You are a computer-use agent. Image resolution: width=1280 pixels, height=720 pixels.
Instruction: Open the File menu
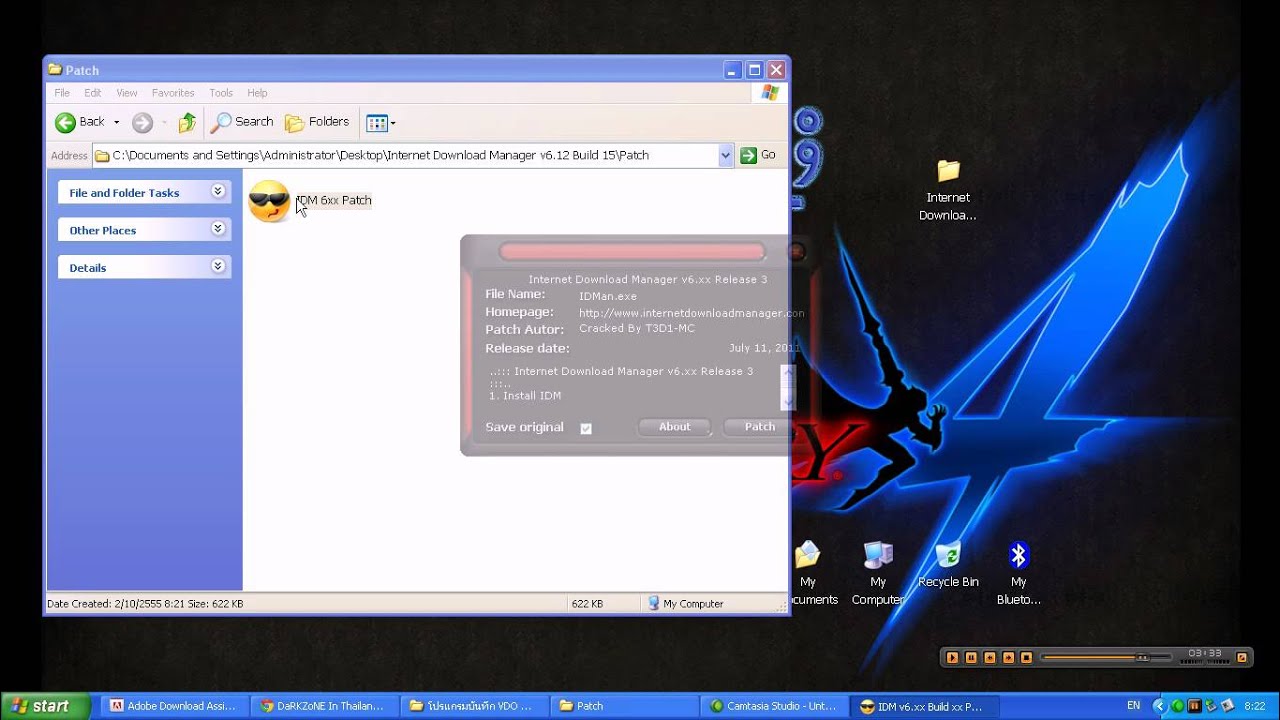(x=62, y=93)
